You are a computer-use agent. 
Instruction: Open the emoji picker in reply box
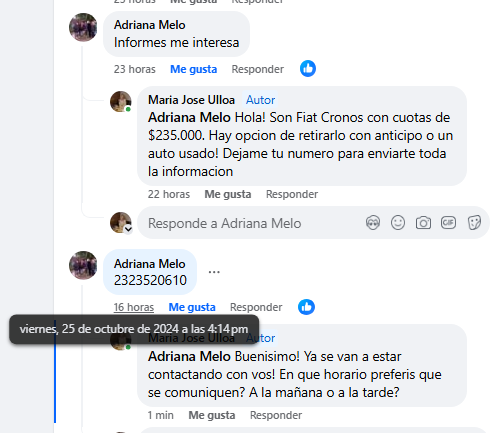[398, 223]
